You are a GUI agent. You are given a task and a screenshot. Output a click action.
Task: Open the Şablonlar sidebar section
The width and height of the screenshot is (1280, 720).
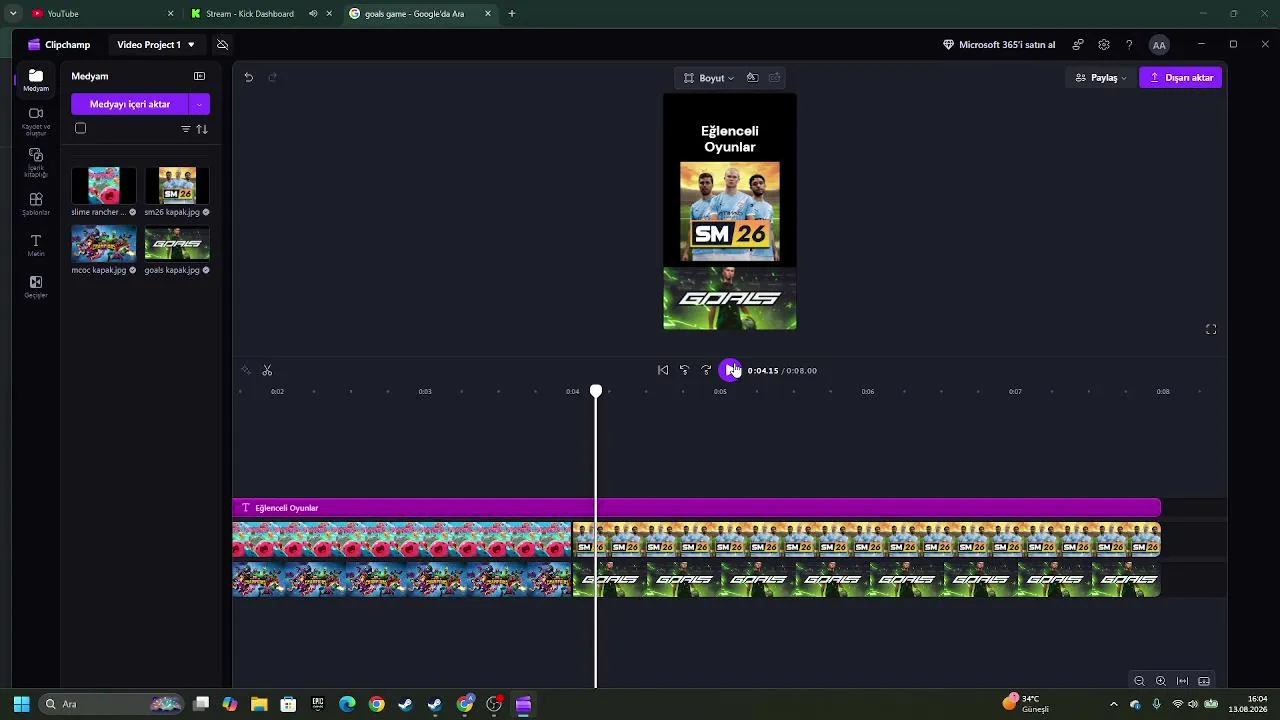tap(36, 204)
